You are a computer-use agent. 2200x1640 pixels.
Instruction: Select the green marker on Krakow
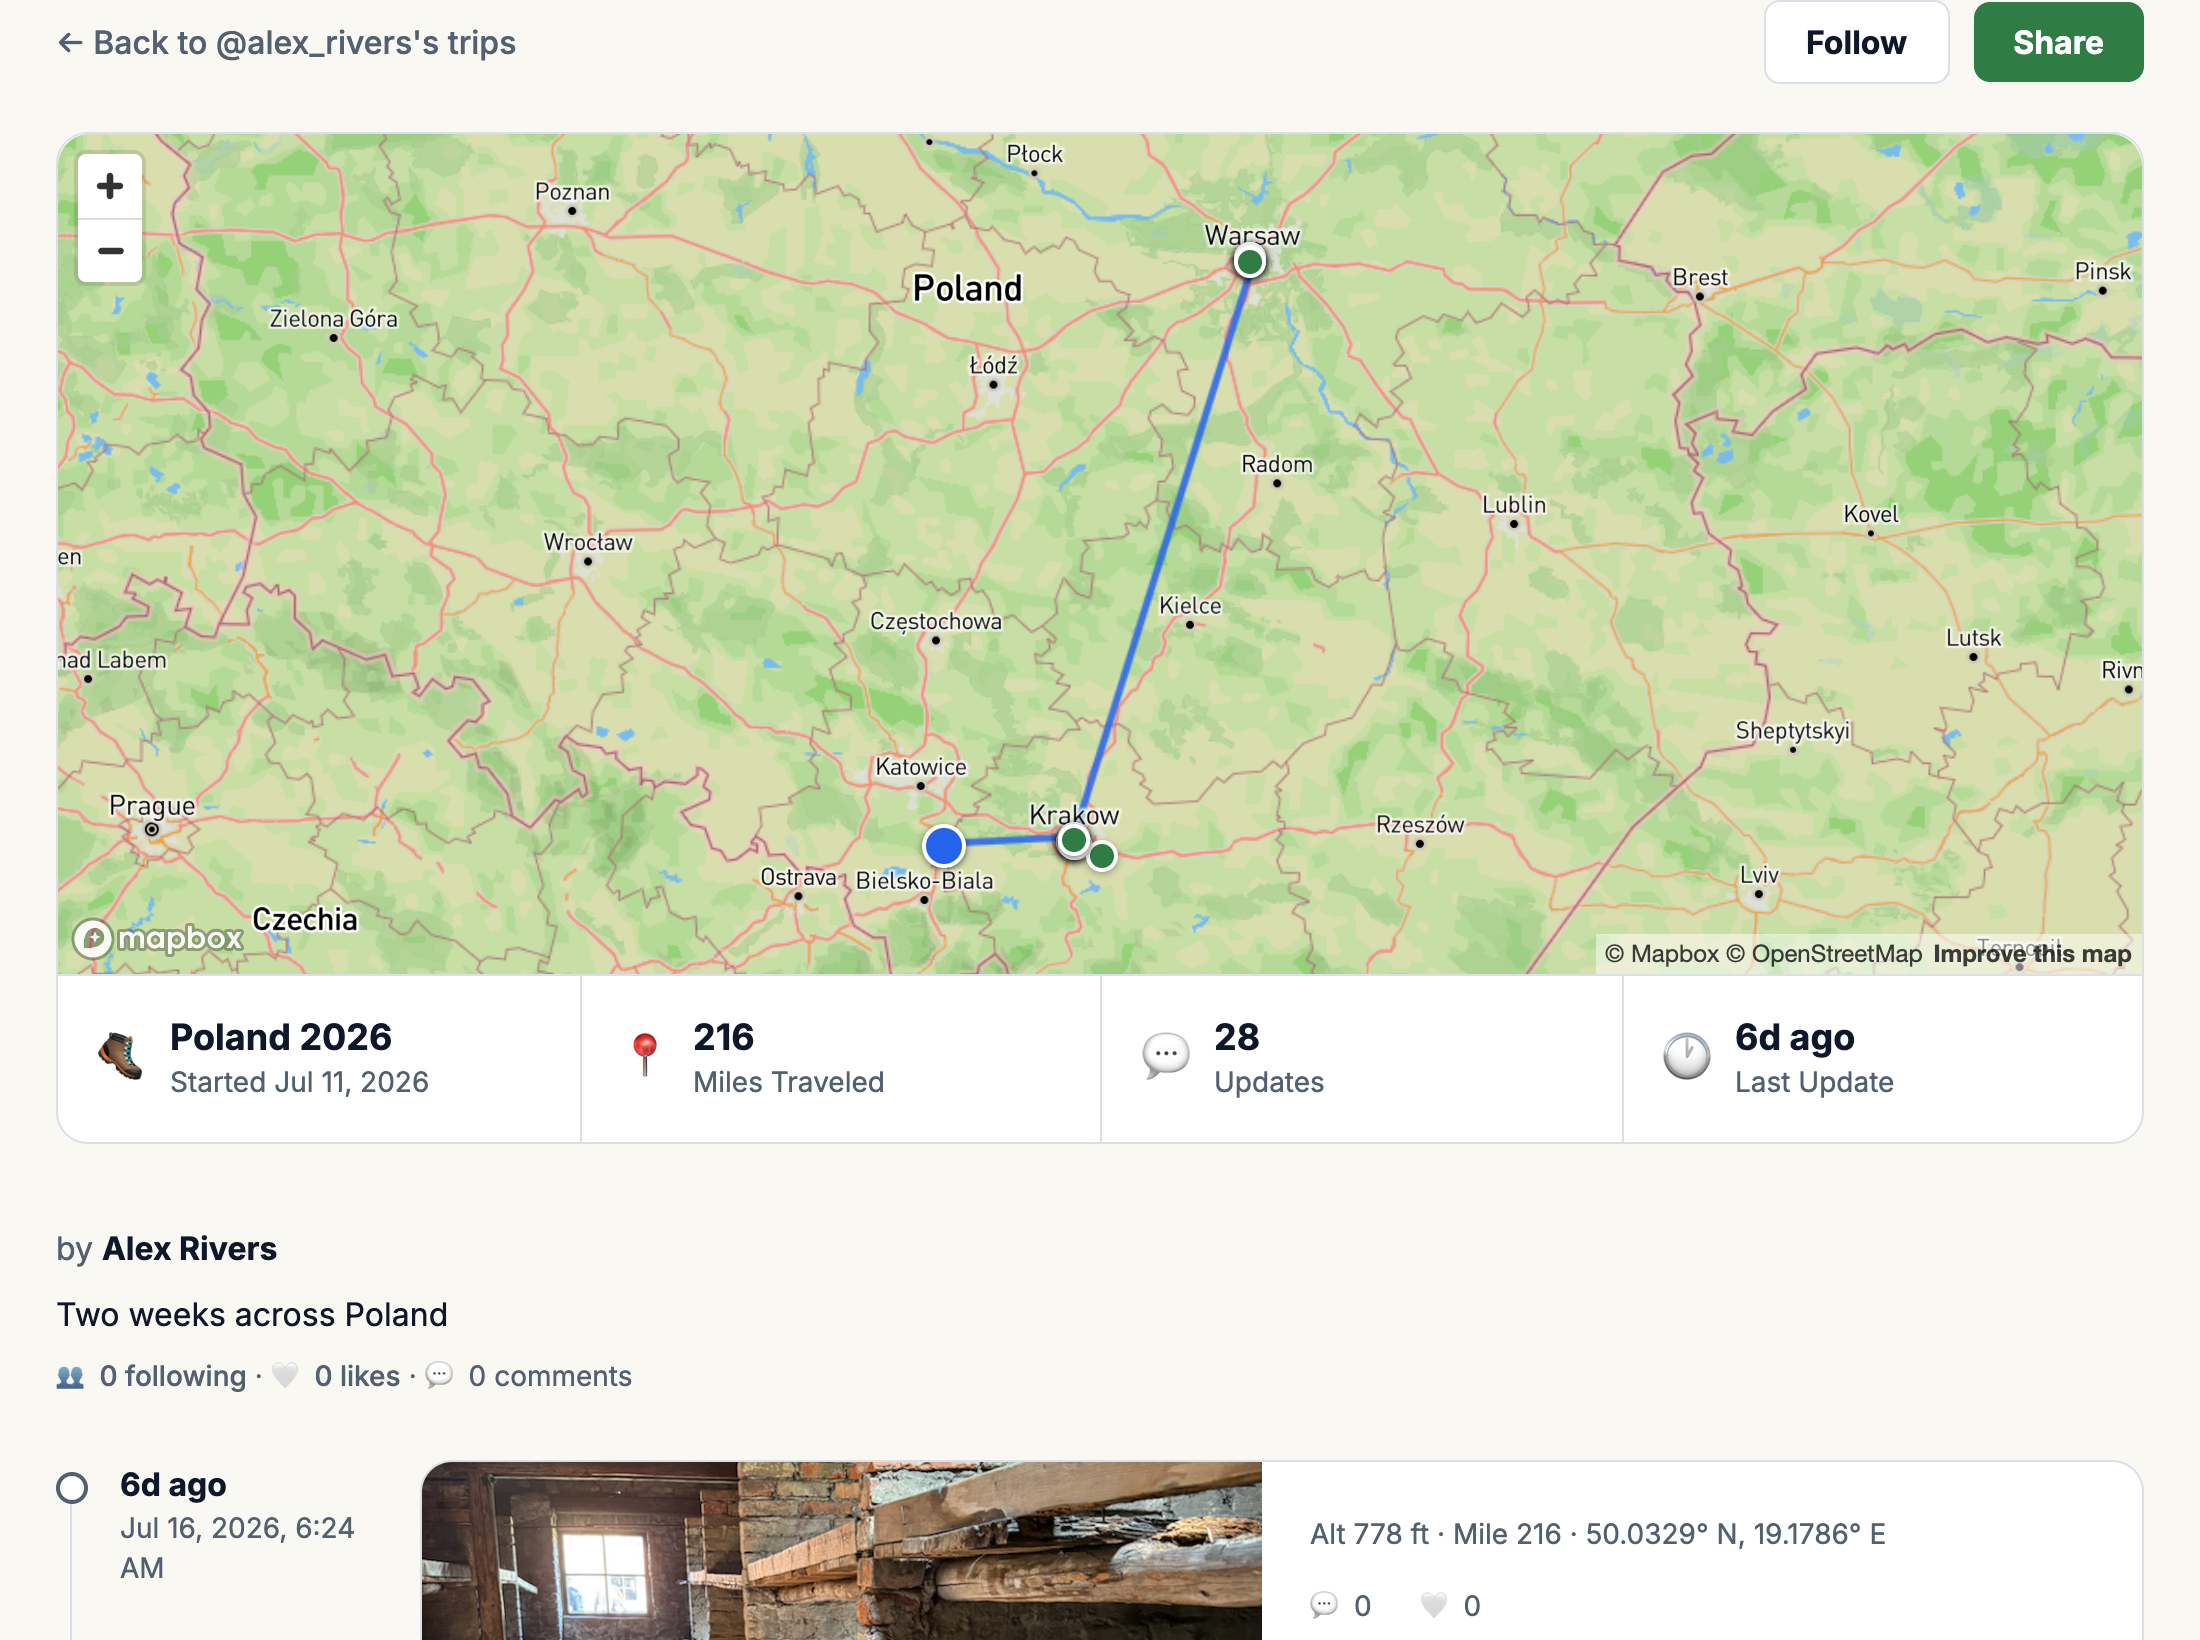click(1074, 840)
